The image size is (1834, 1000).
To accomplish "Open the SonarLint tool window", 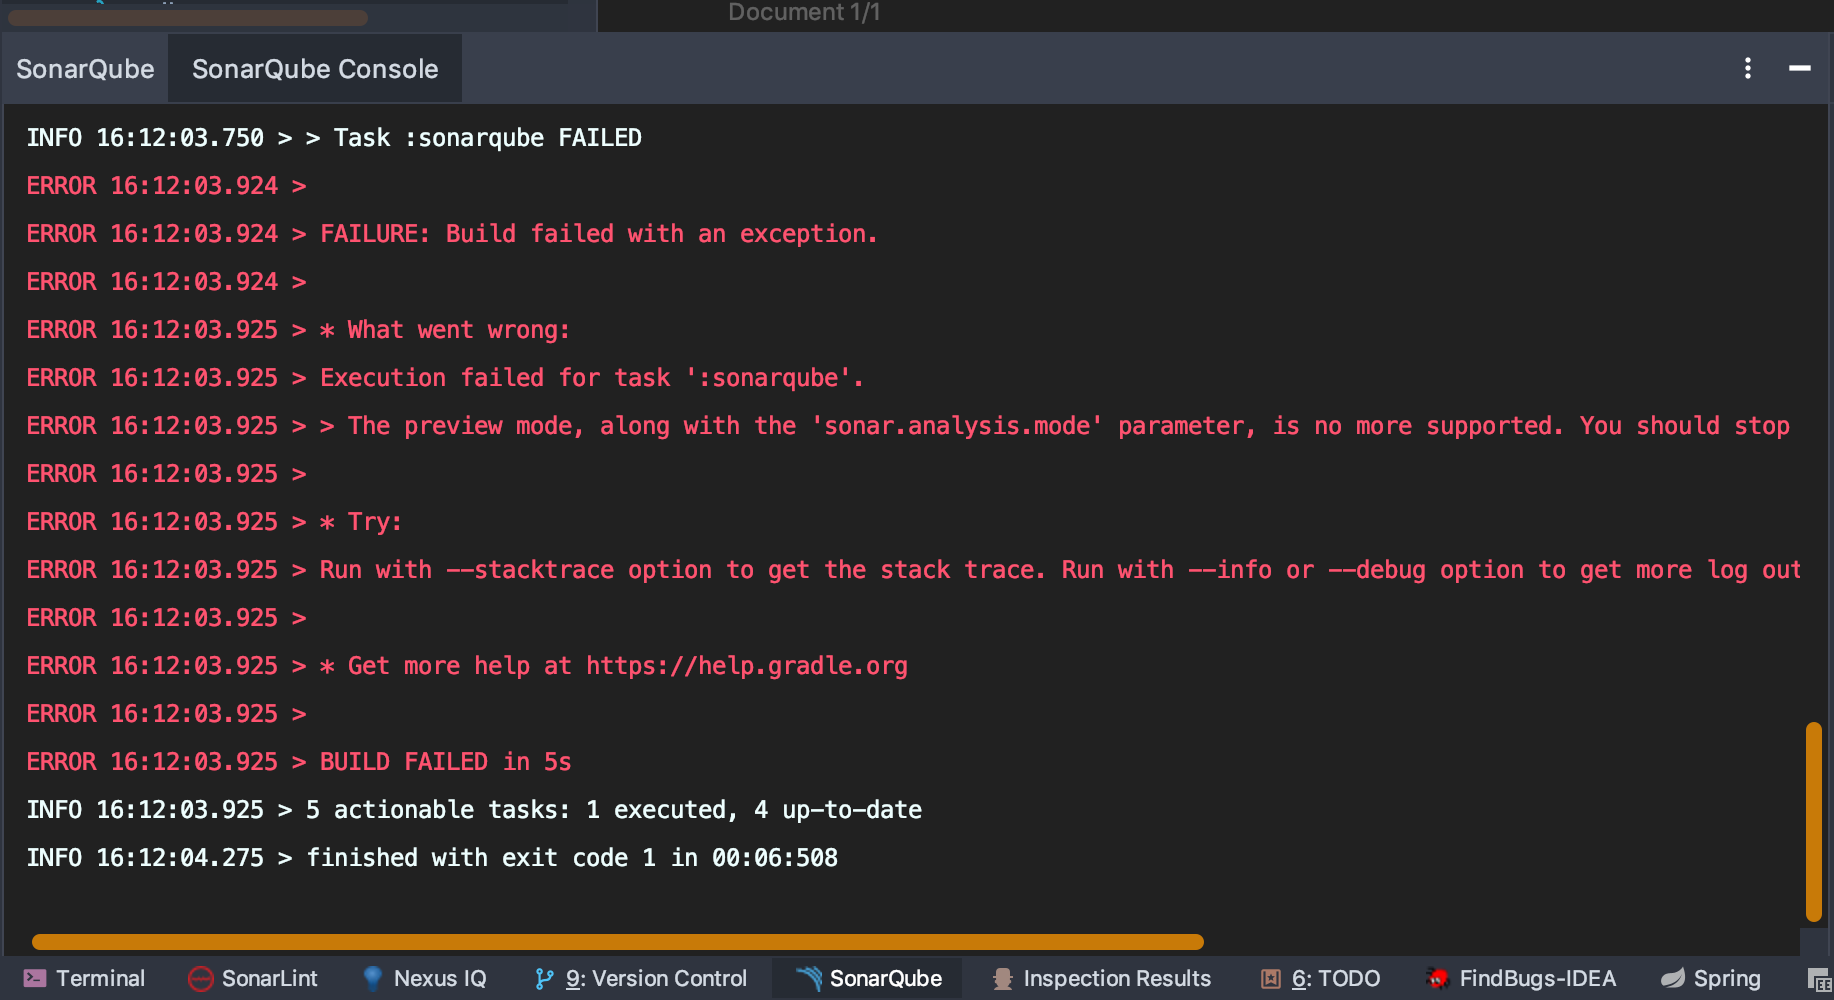I will pos(252,978).
